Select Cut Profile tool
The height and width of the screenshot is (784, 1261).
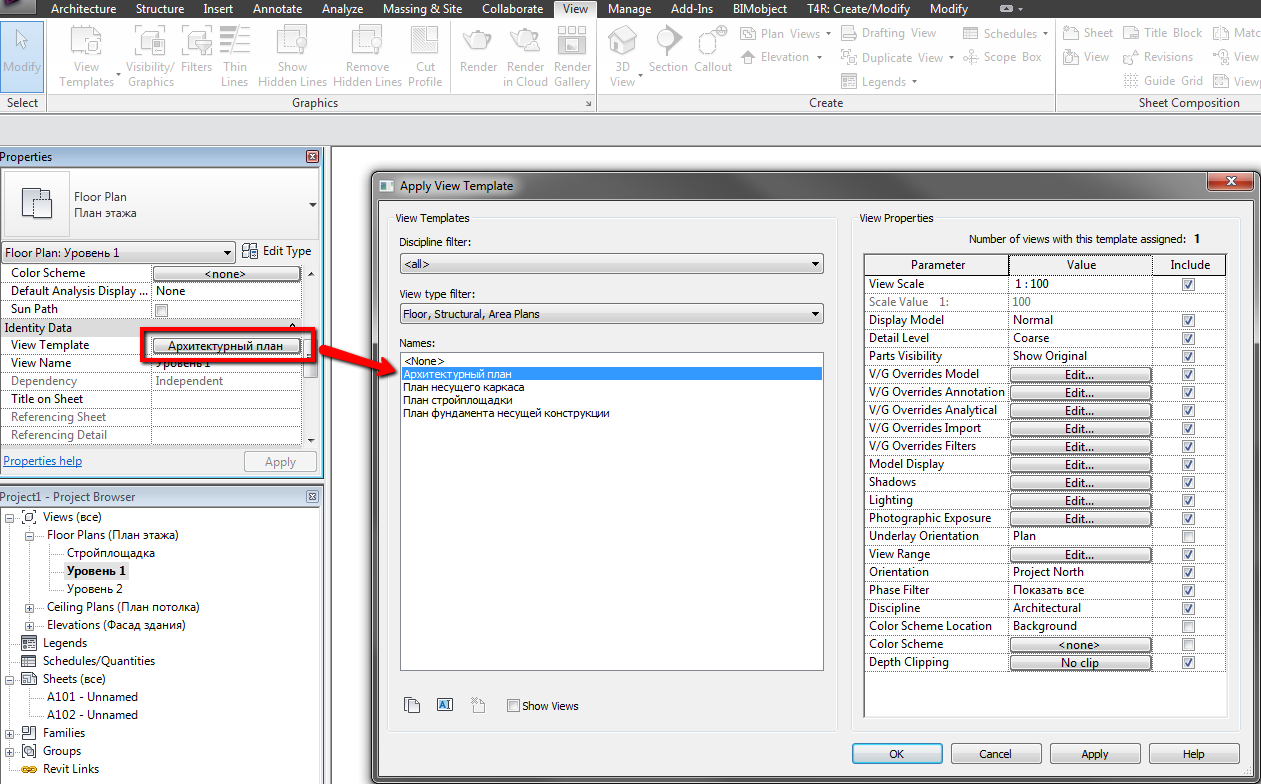(425, 55)
